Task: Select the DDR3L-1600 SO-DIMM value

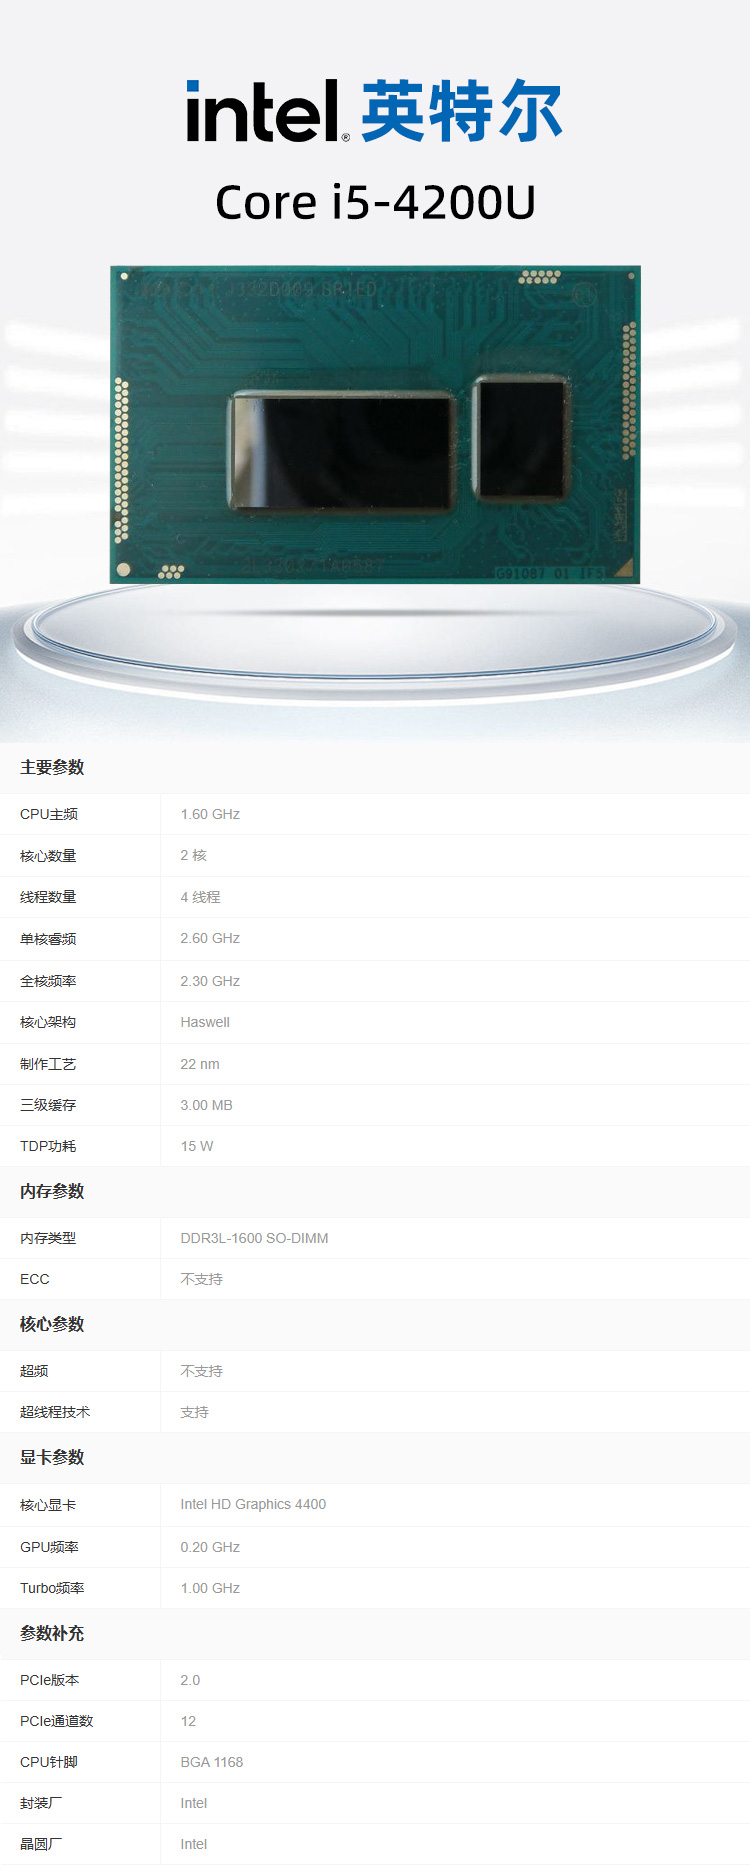Action: pyautogui.click(x=254, y=1238)
